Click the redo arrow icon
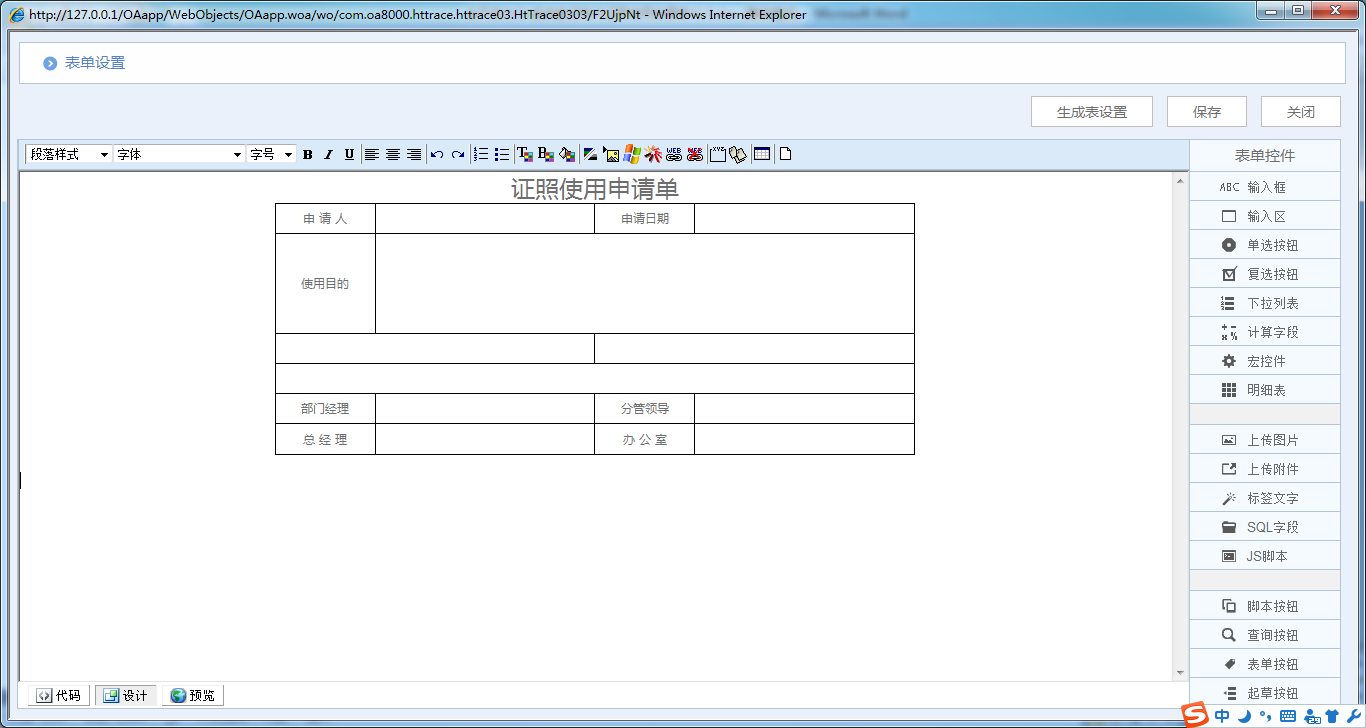The height and width of the screenshot is (728, 1366). tap(458, 154)
